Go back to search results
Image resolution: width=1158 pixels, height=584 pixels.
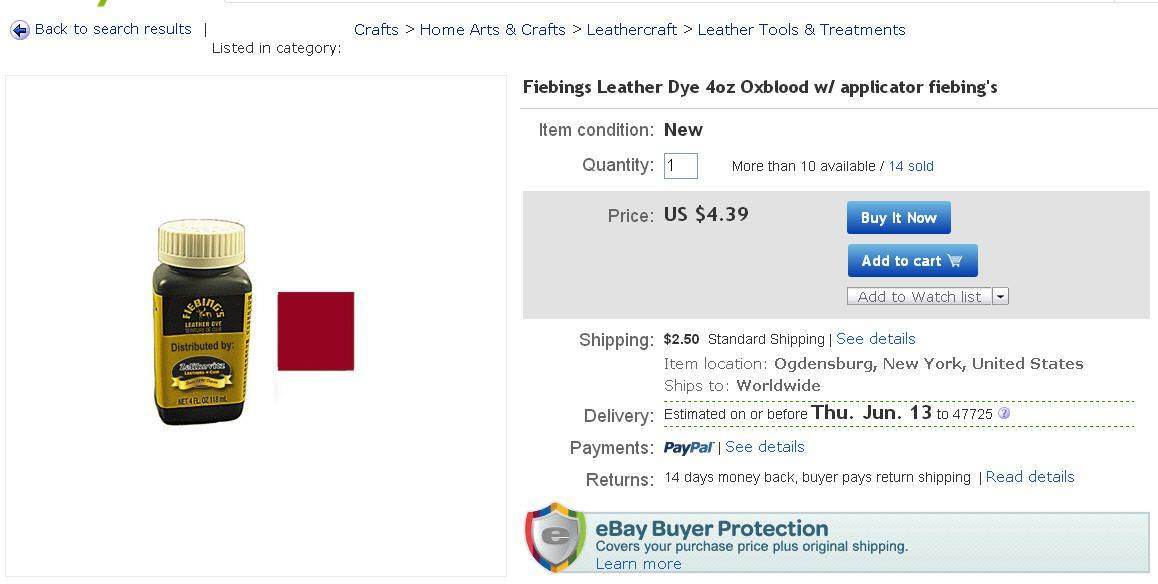(x=113, y=29)
